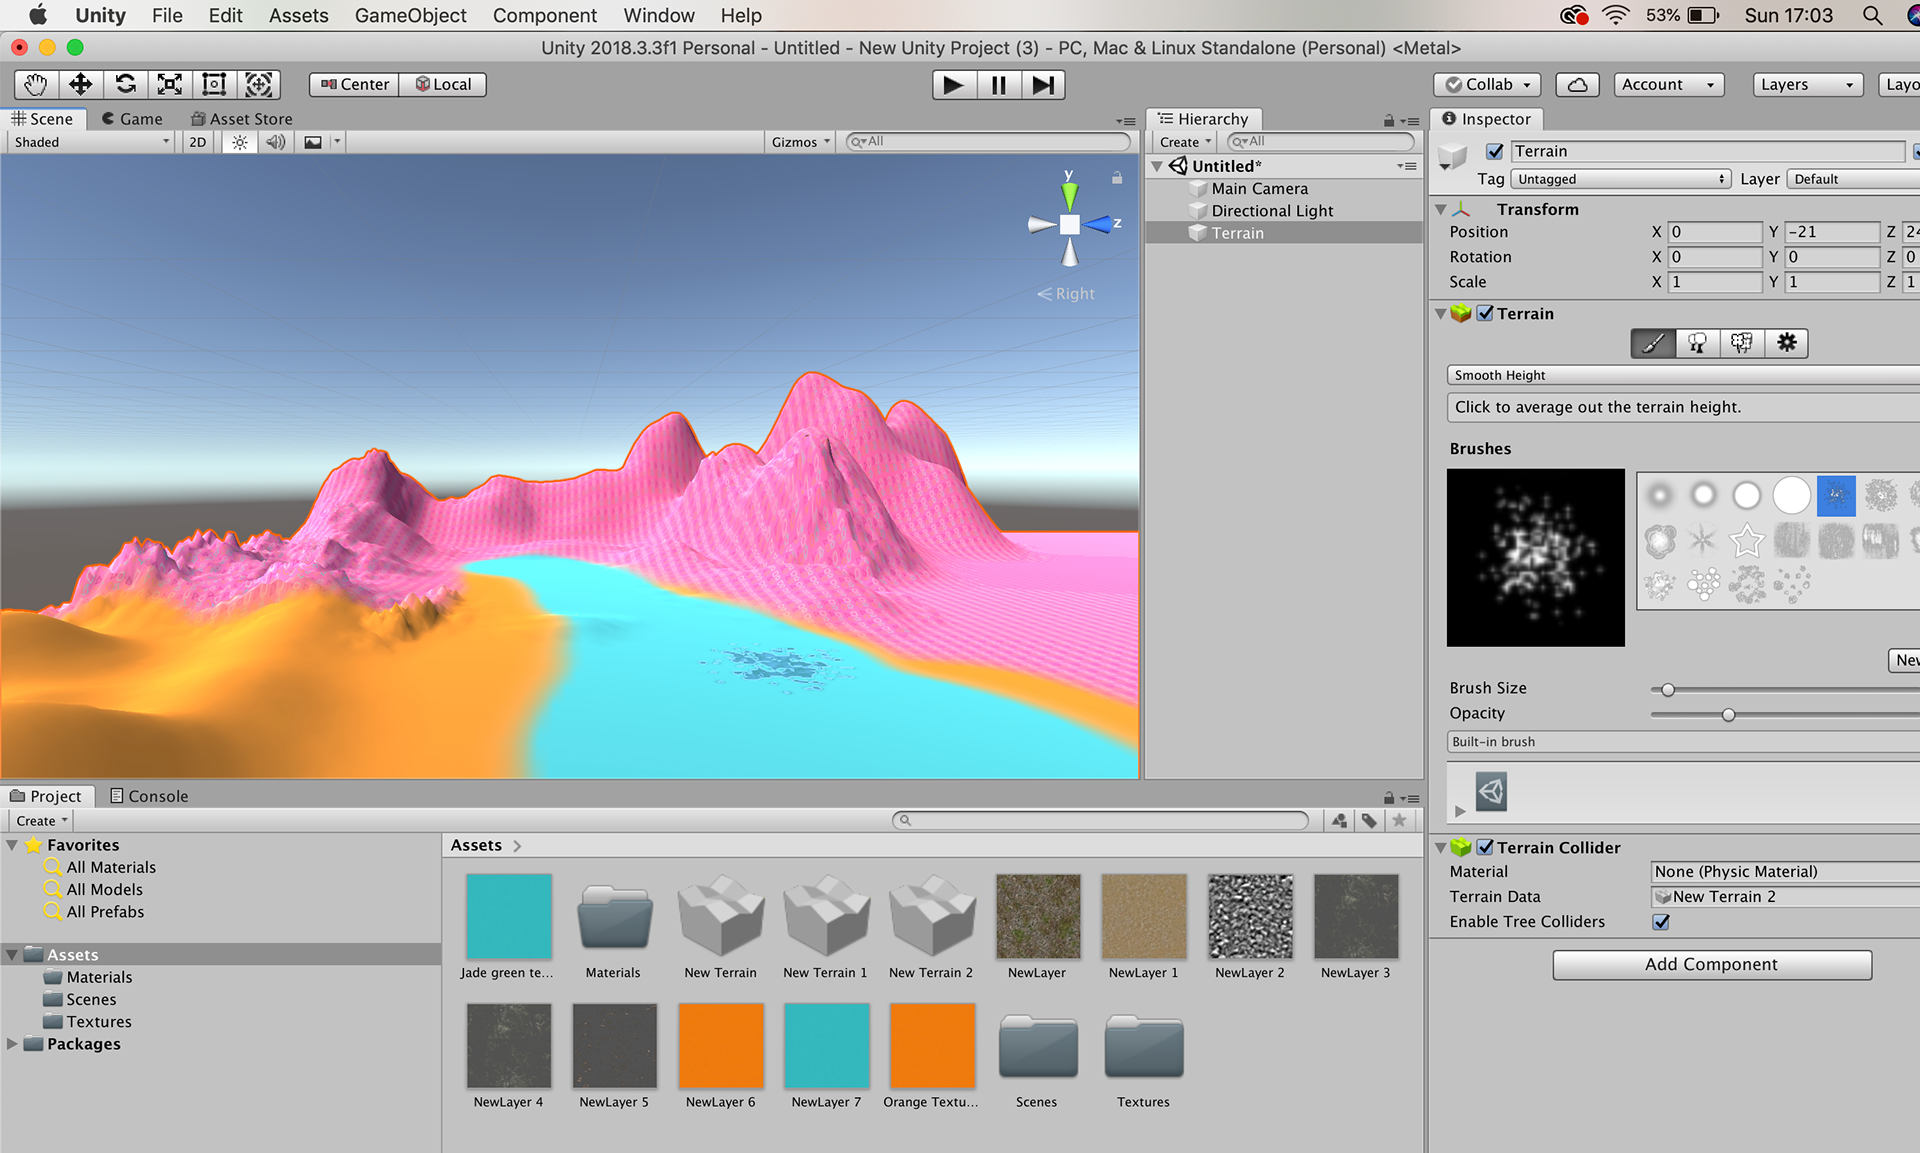Open the Account dropdown
Screen dimensions: 1920x1153
[1668, 85]
